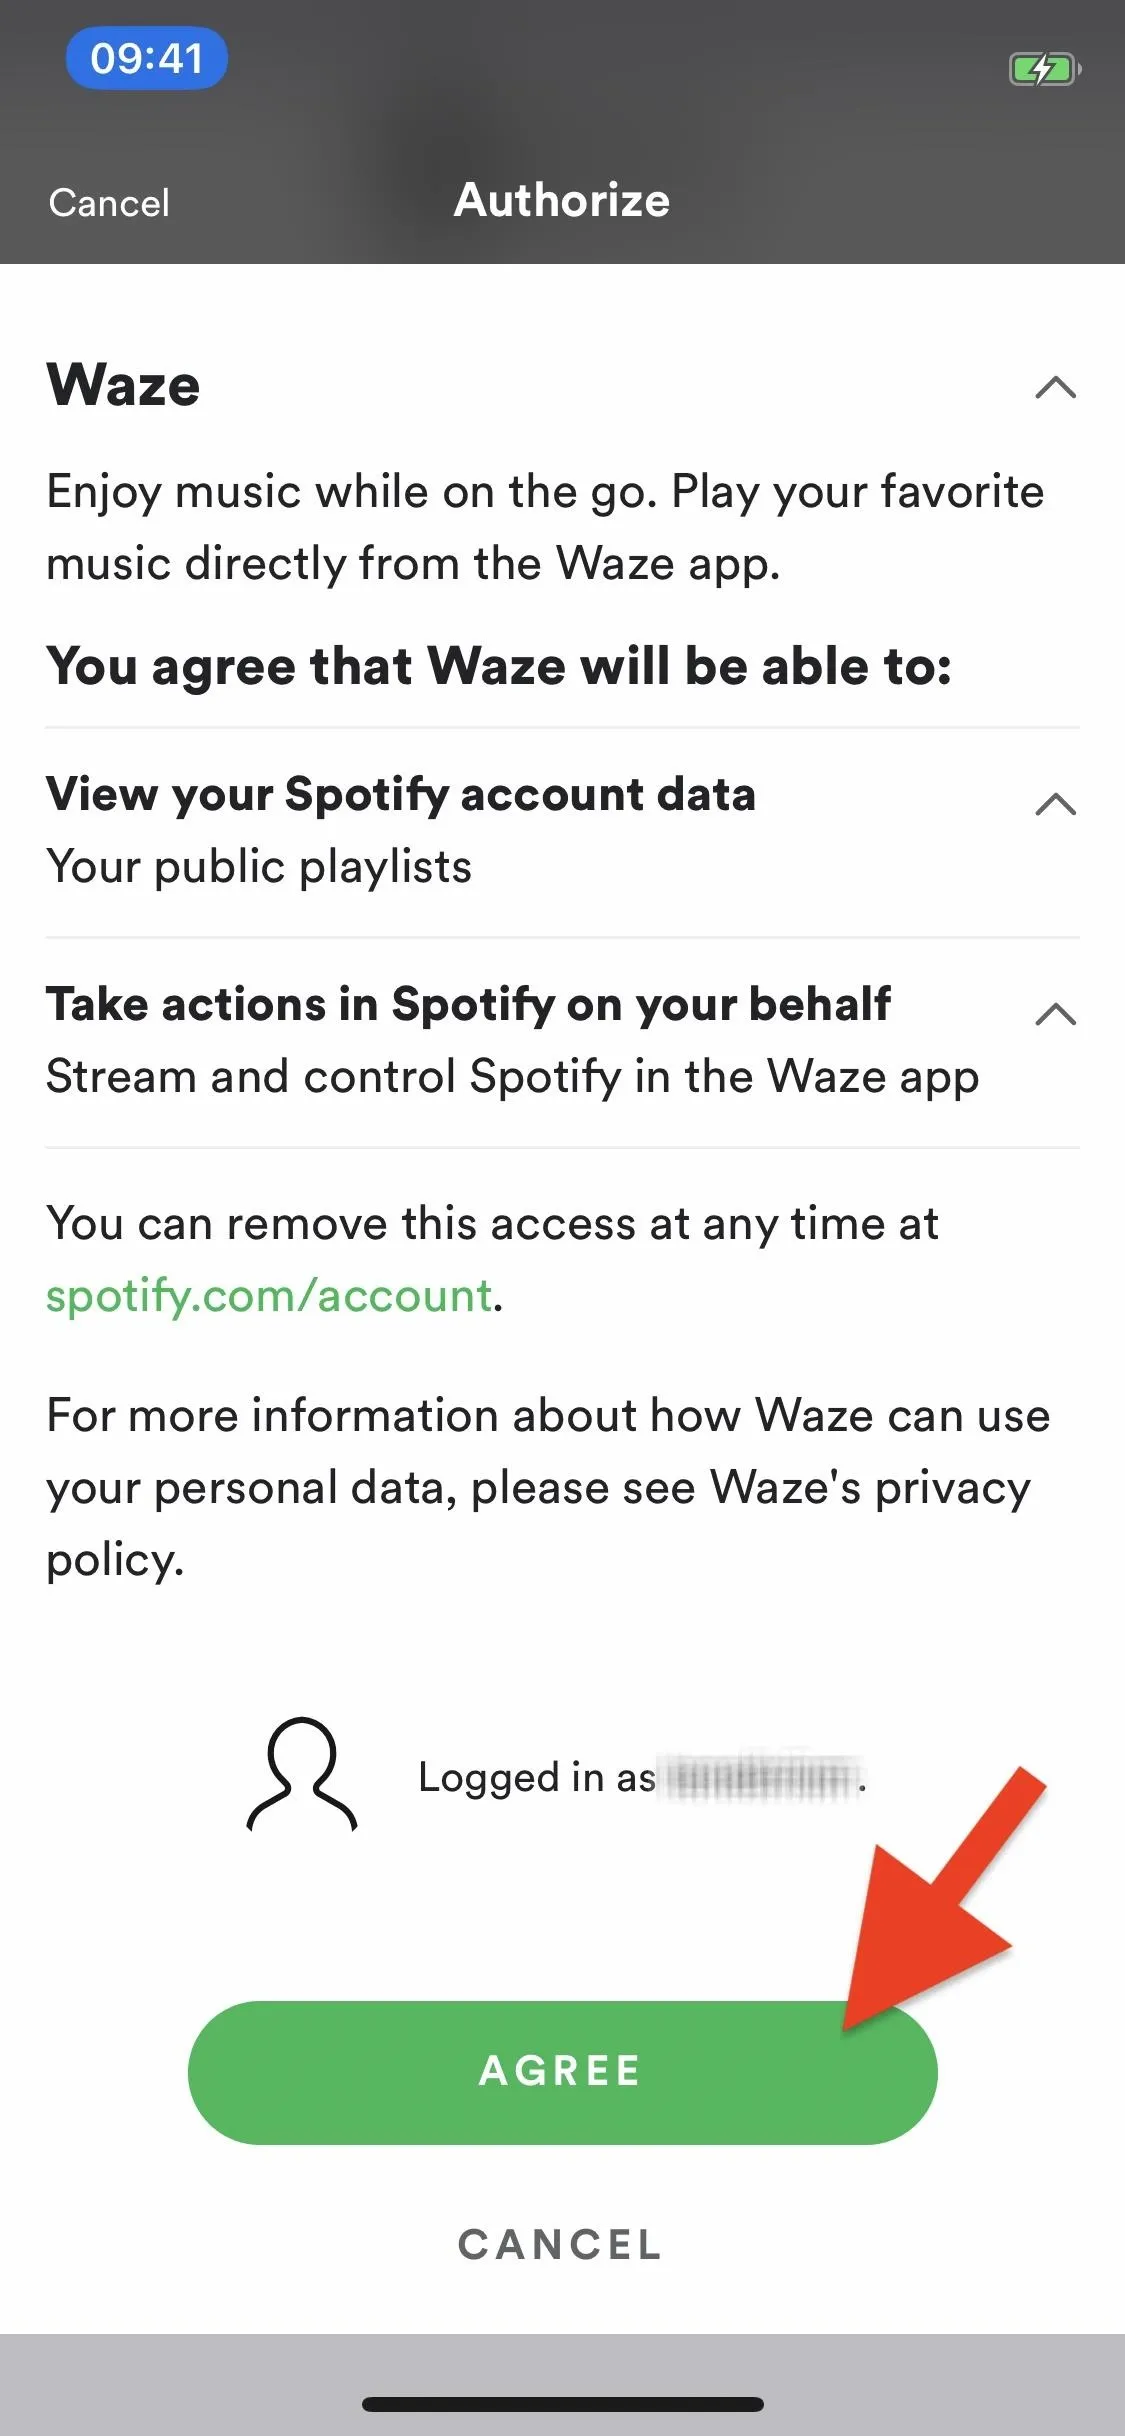Collapse the Waze section chevron

1056,387
